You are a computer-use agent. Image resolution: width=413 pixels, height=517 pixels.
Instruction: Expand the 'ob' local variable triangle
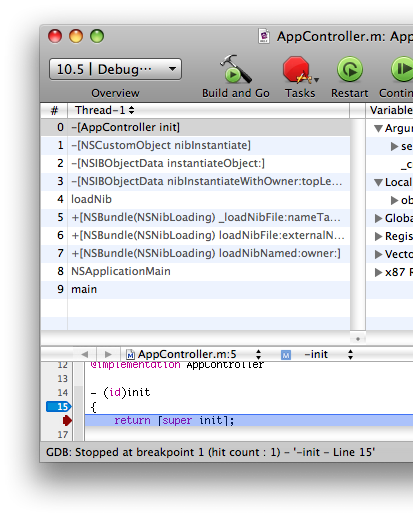pos(394,200)
